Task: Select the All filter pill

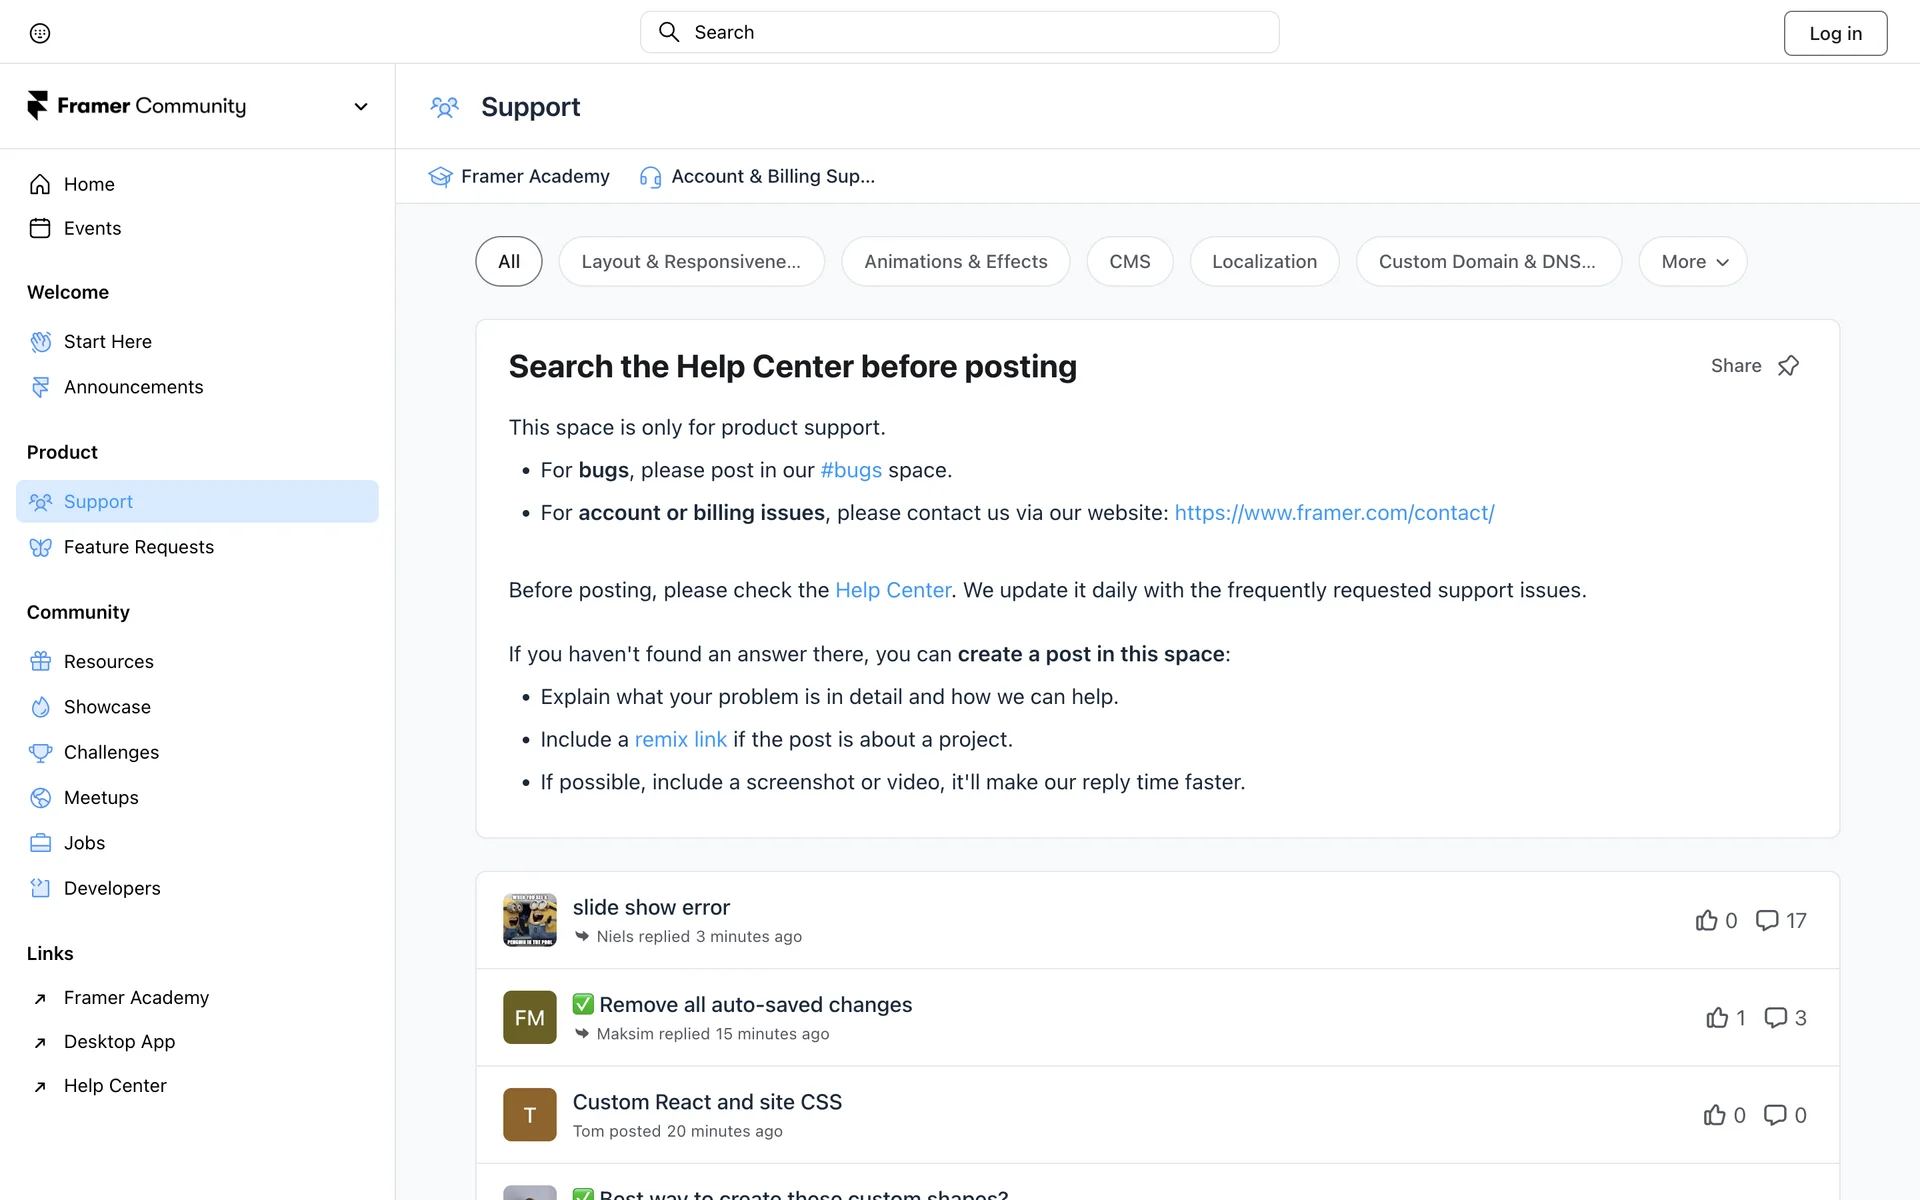Action: [509, 262]
